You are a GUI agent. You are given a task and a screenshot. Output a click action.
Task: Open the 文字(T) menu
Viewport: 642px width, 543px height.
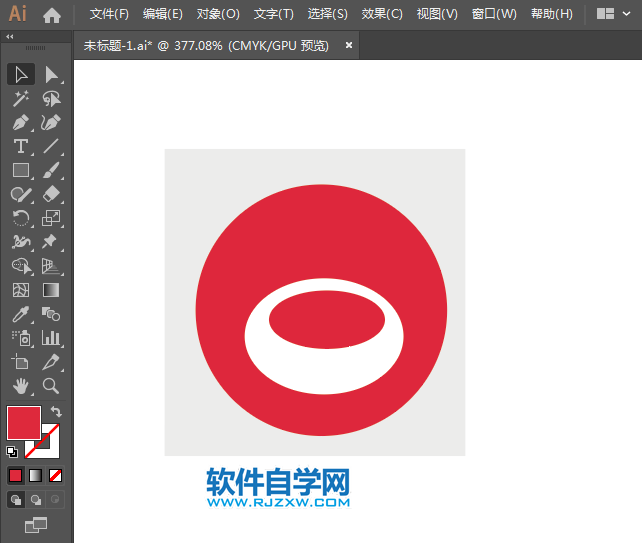[x=274, y=14]
